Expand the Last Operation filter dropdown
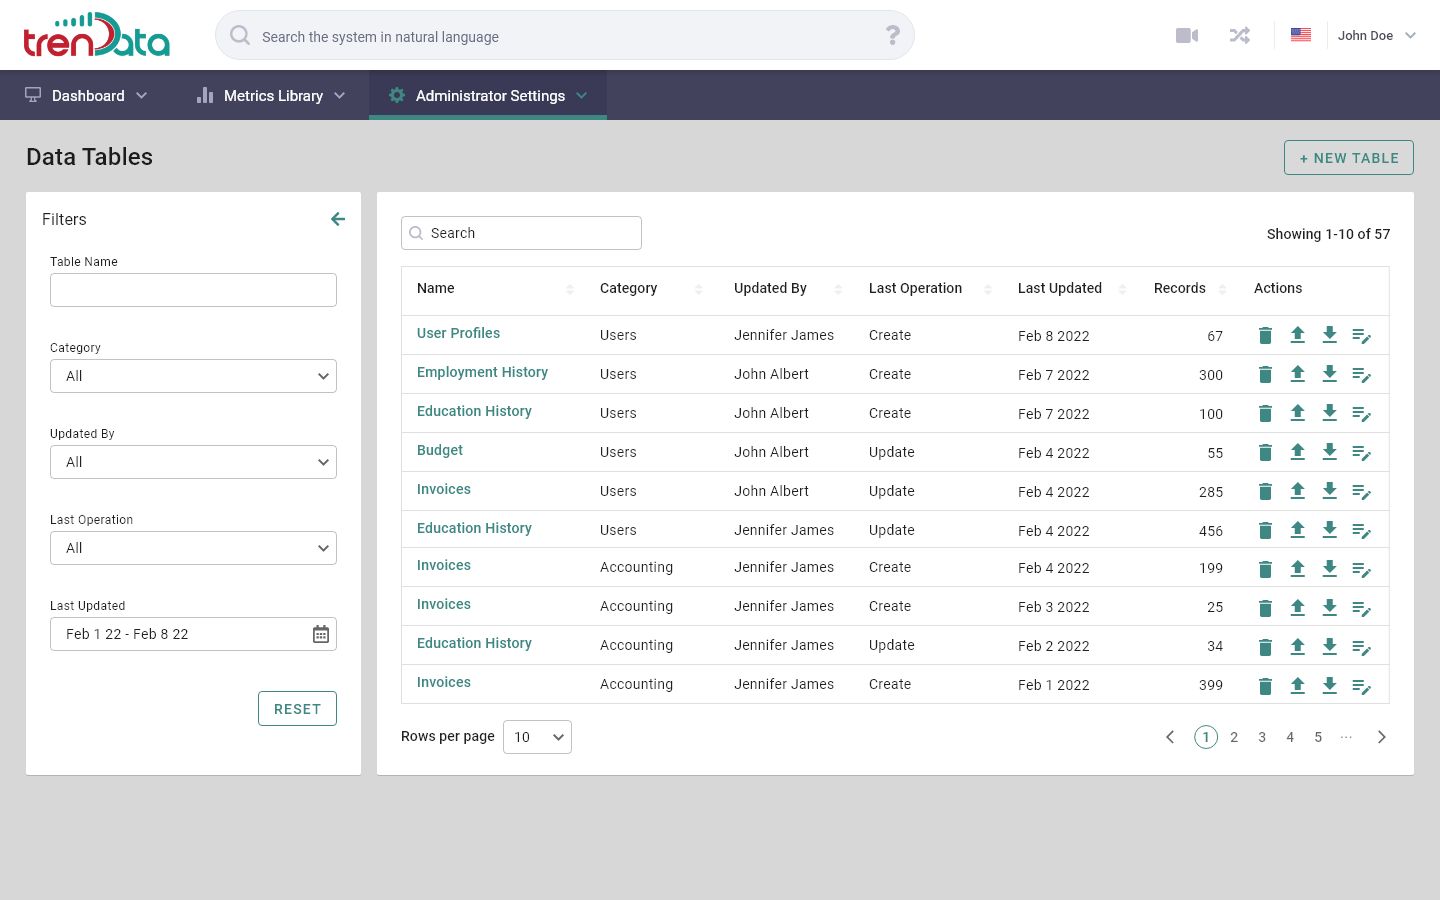 coord(193,548)
